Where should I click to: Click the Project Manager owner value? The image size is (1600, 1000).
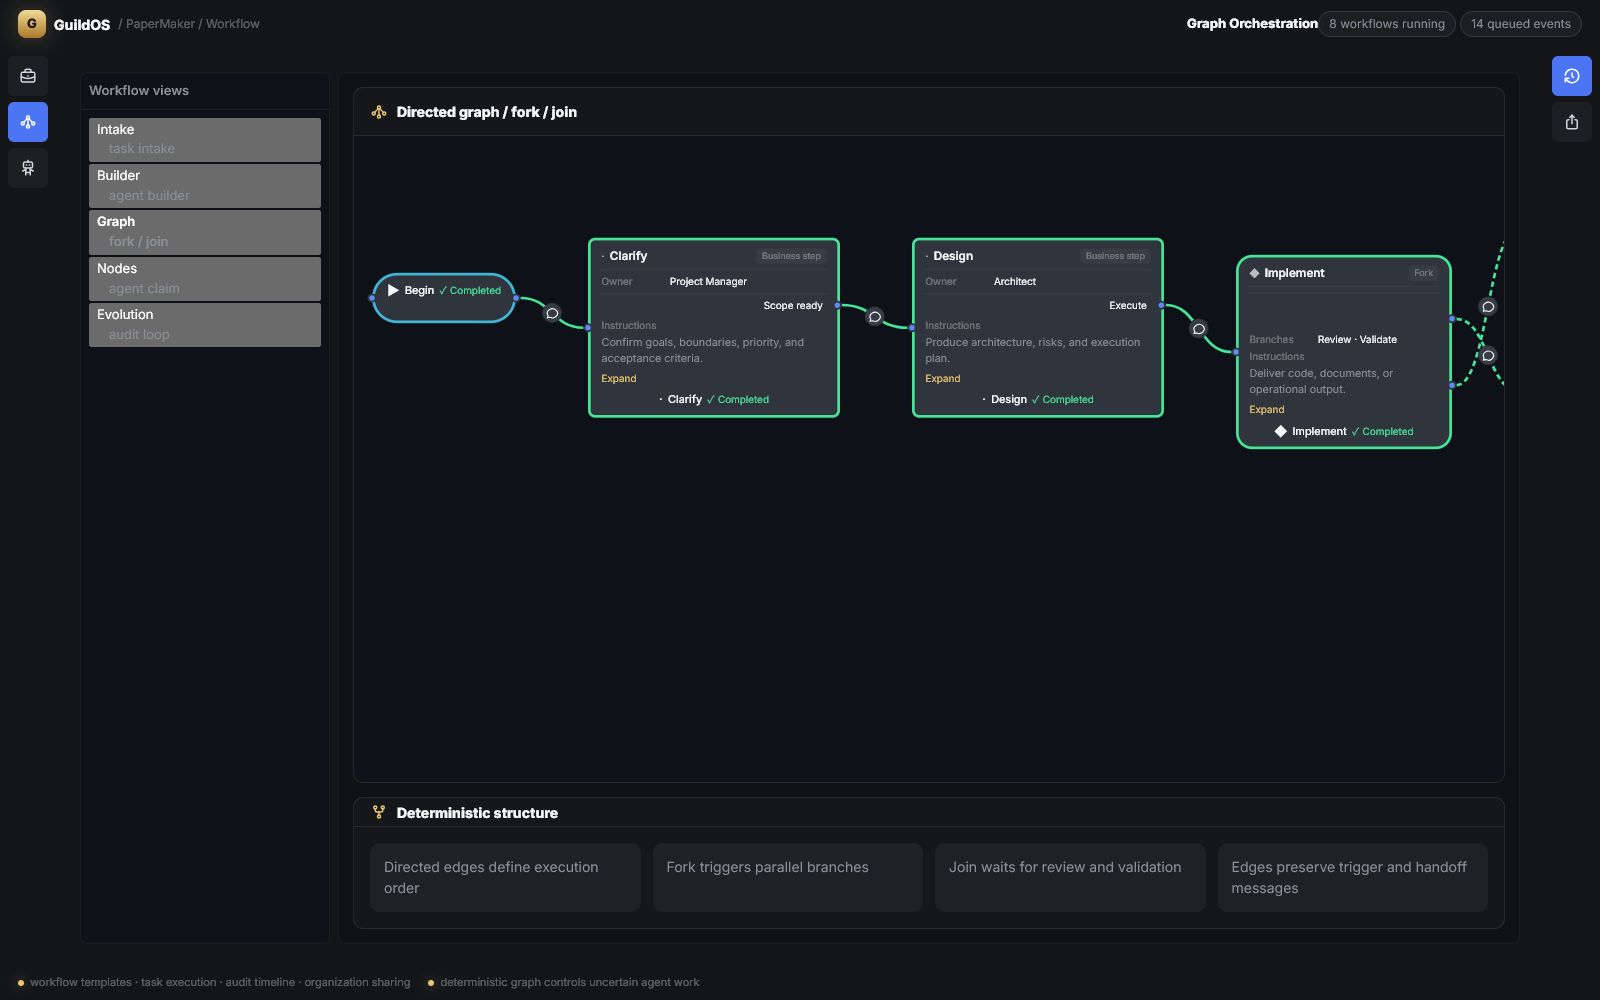tap(708, 282)
